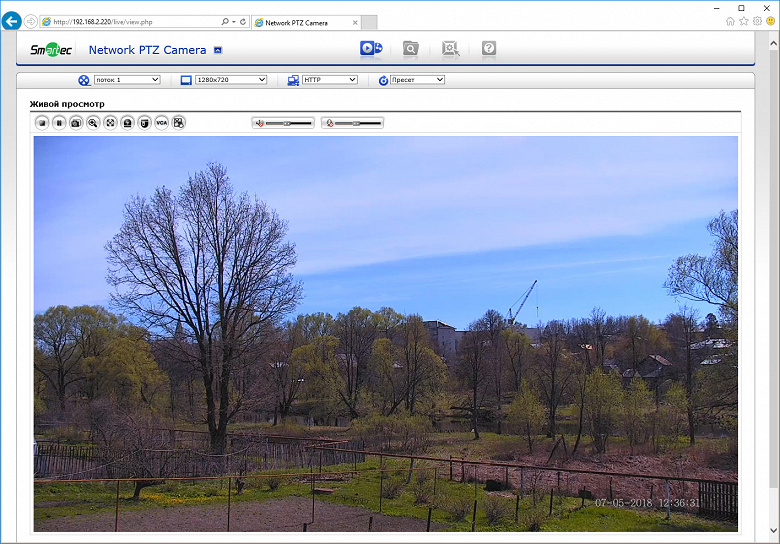Activate the digital zoom magnifier tool

click(93, 123)
